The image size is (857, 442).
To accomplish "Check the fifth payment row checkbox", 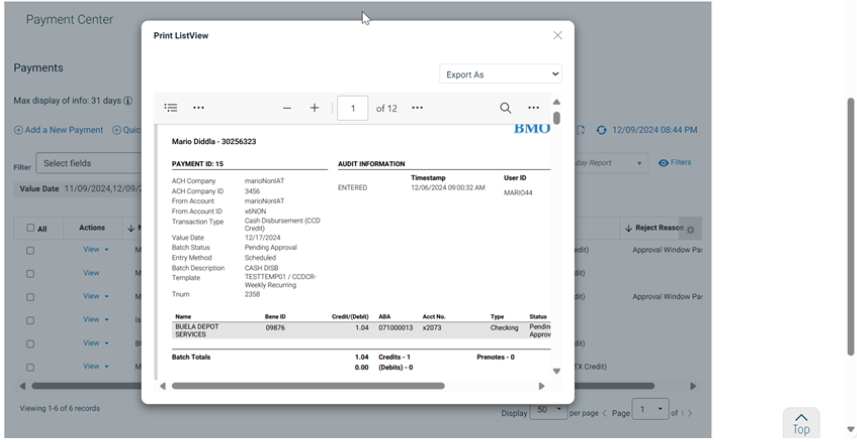I will [x=30, y=344].
